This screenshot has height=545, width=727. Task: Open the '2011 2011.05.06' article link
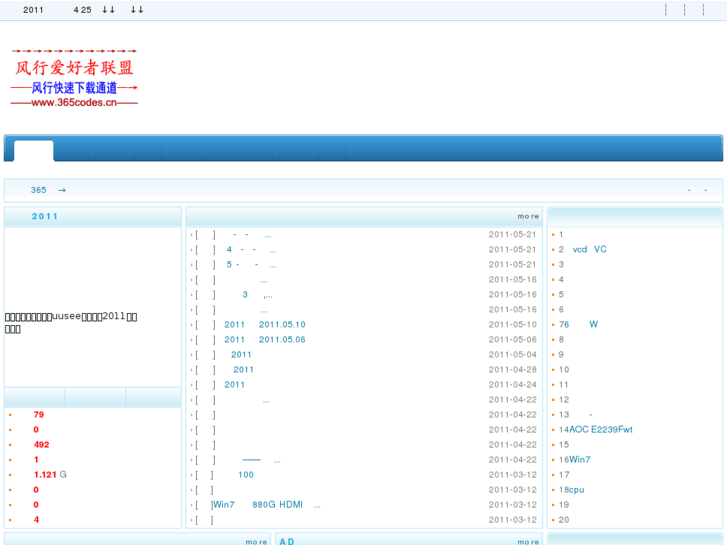pos(265,340)
